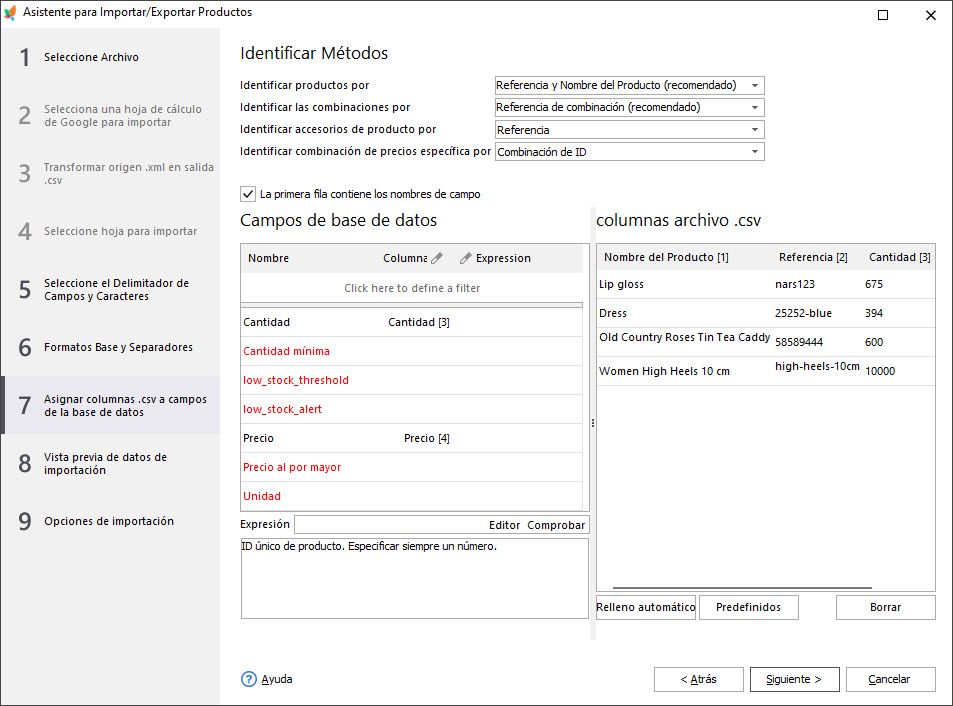
Task: Click the 'Cantidad [3]' column mapping cell
Action: pos(419,323)
